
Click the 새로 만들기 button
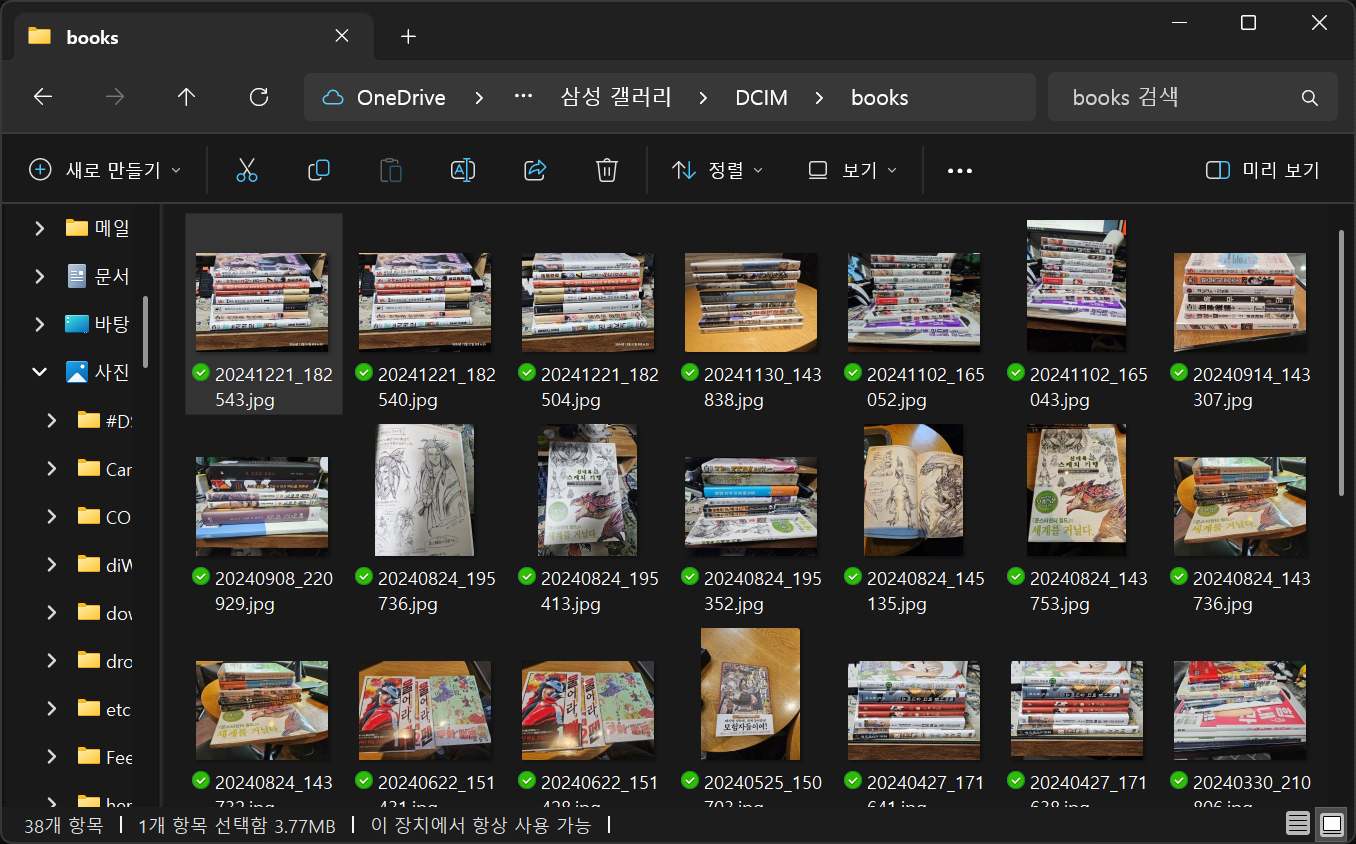click(x=105, y=170)
